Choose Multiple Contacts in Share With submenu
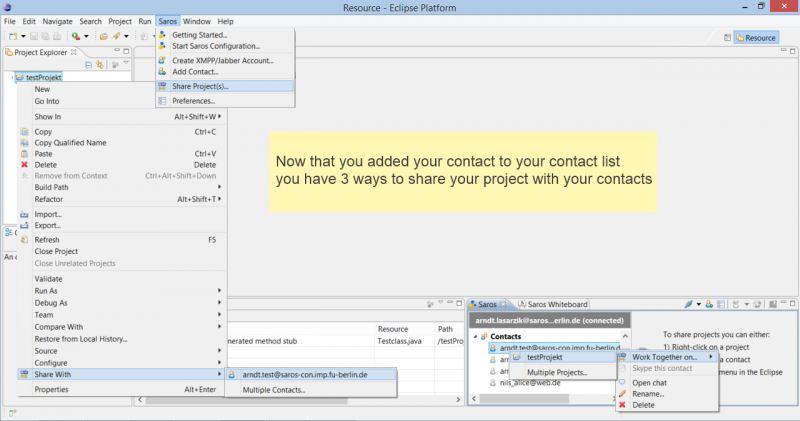 tap(311, 390)
